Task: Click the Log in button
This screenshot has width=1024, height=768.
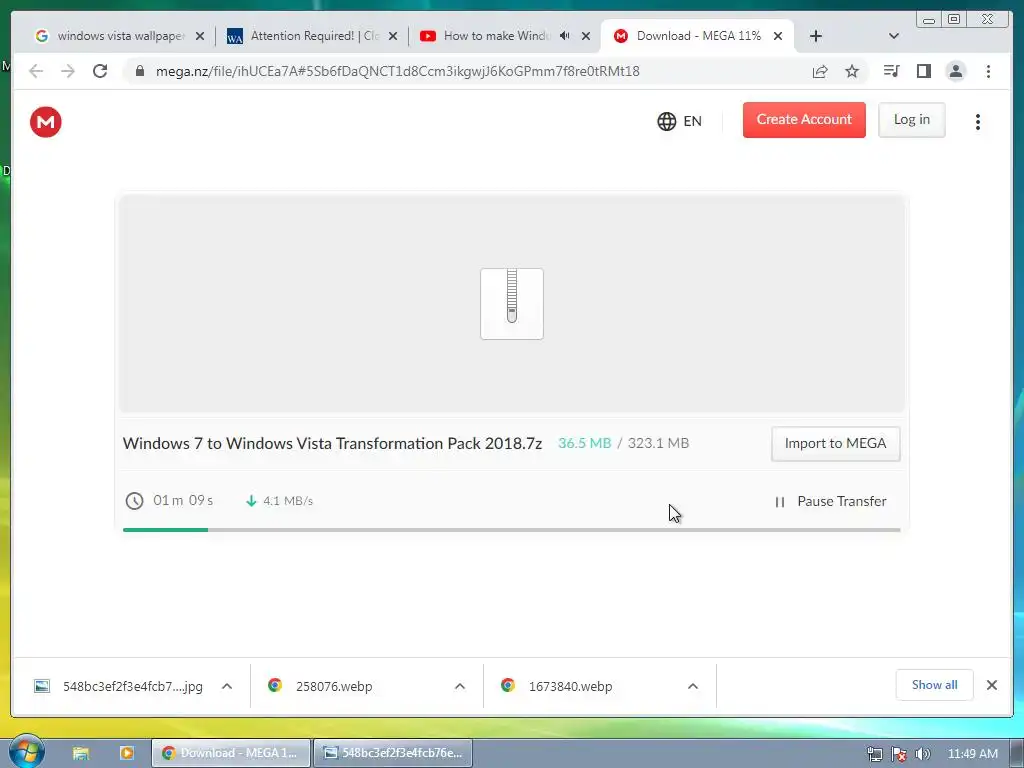Action: [x=912, y=120]
